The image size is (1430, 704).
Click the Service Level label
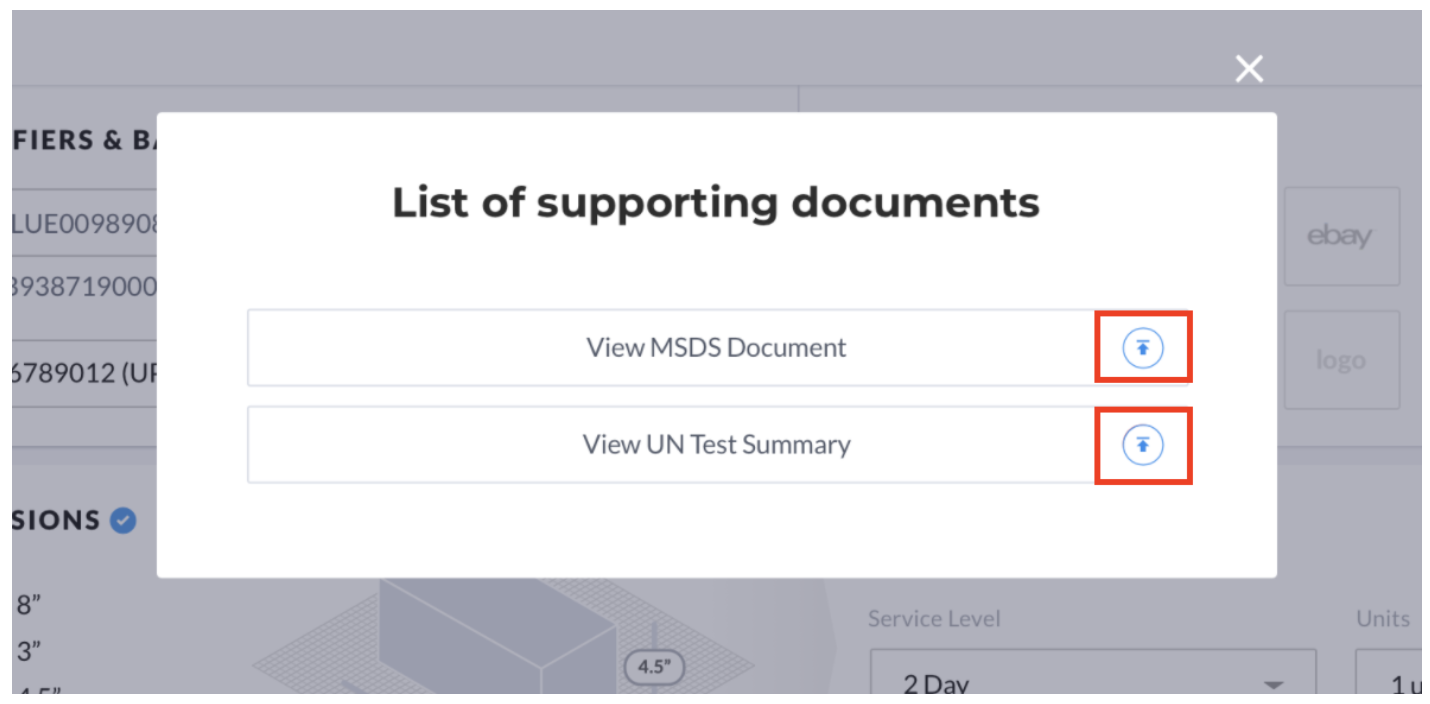point(934,619)
